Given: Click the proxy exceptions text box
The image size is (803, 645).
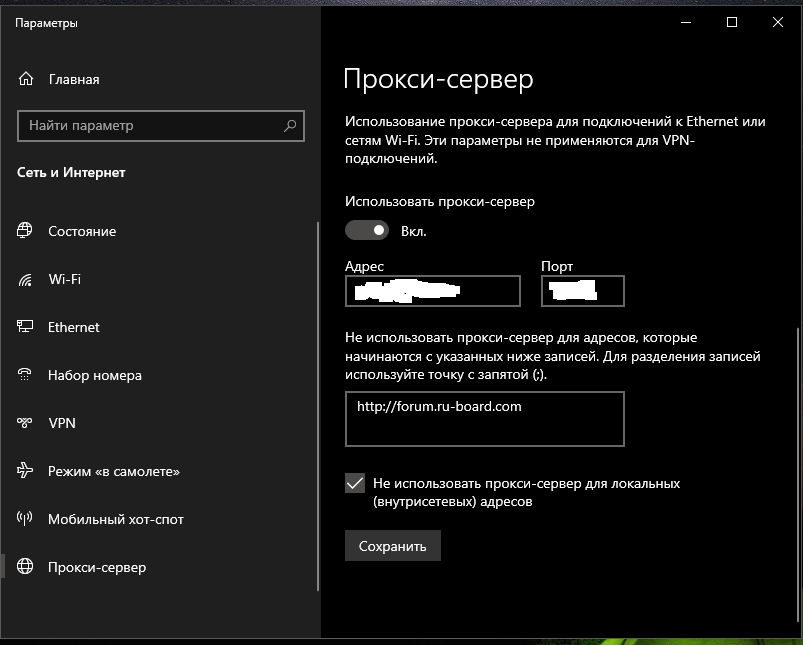Looking at the screenshot, I should (x=484, y=419).
